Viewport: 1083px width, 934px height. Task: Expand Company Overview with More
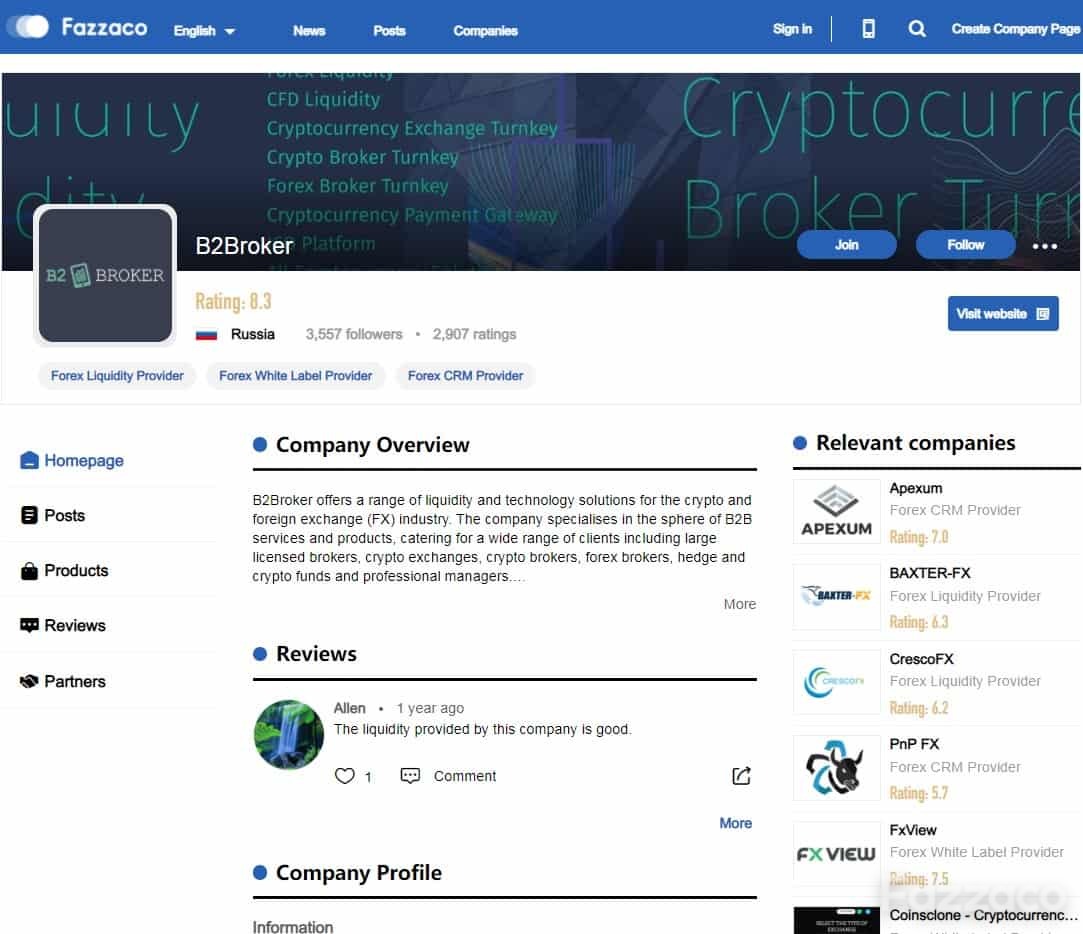coord(739,604)
